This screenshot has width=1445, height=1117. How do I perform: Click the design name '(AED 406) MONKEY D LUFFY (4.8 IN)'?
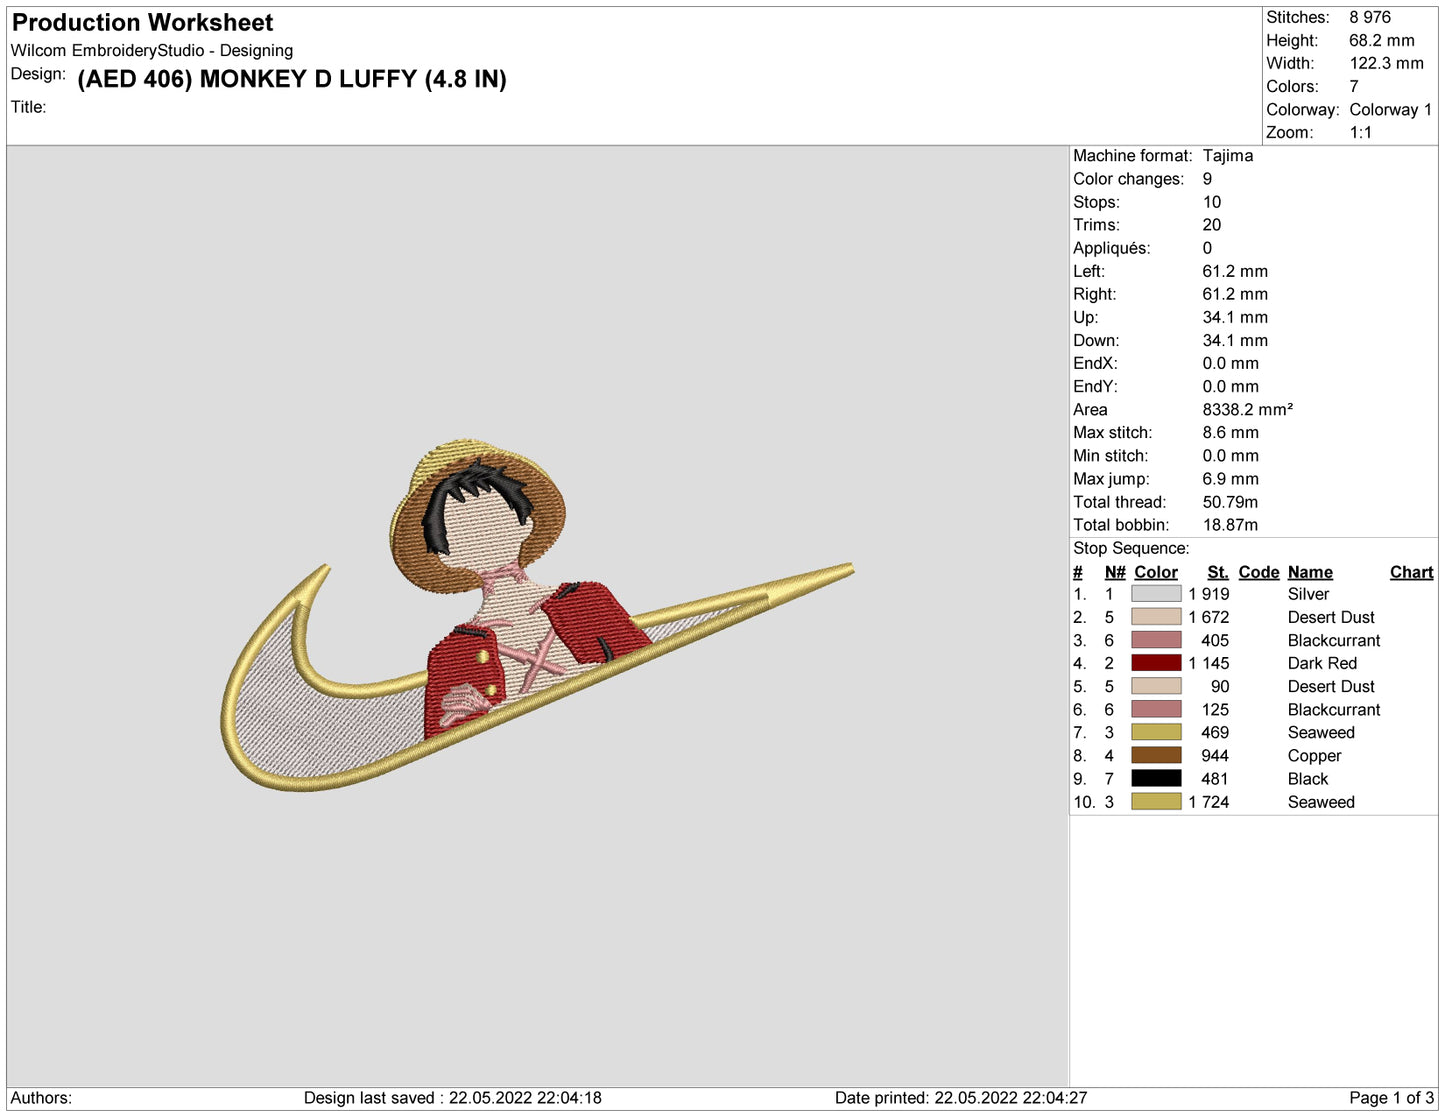[292, 79]
